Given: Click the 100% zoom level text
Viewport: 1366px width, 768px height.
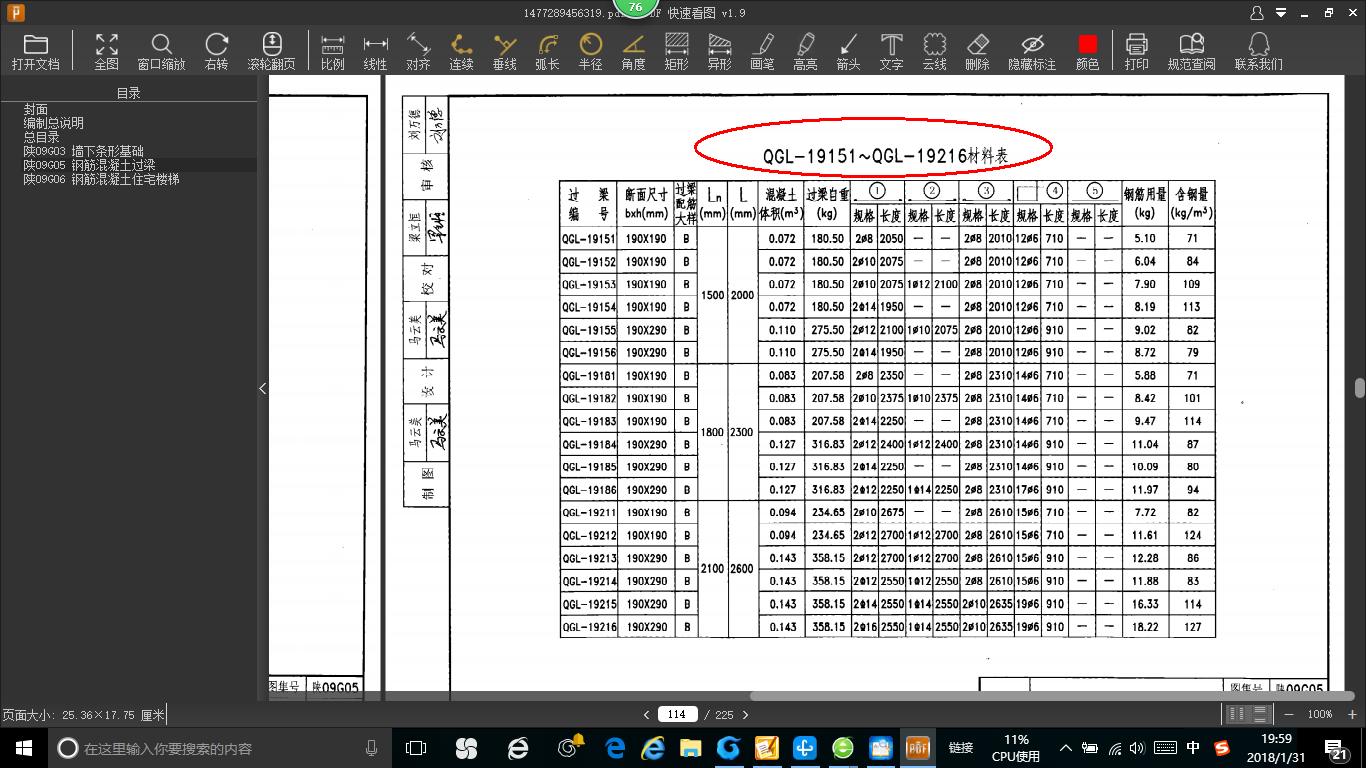Looking at the screenshot, I should pyautogui.click(x=1320, y=714).
